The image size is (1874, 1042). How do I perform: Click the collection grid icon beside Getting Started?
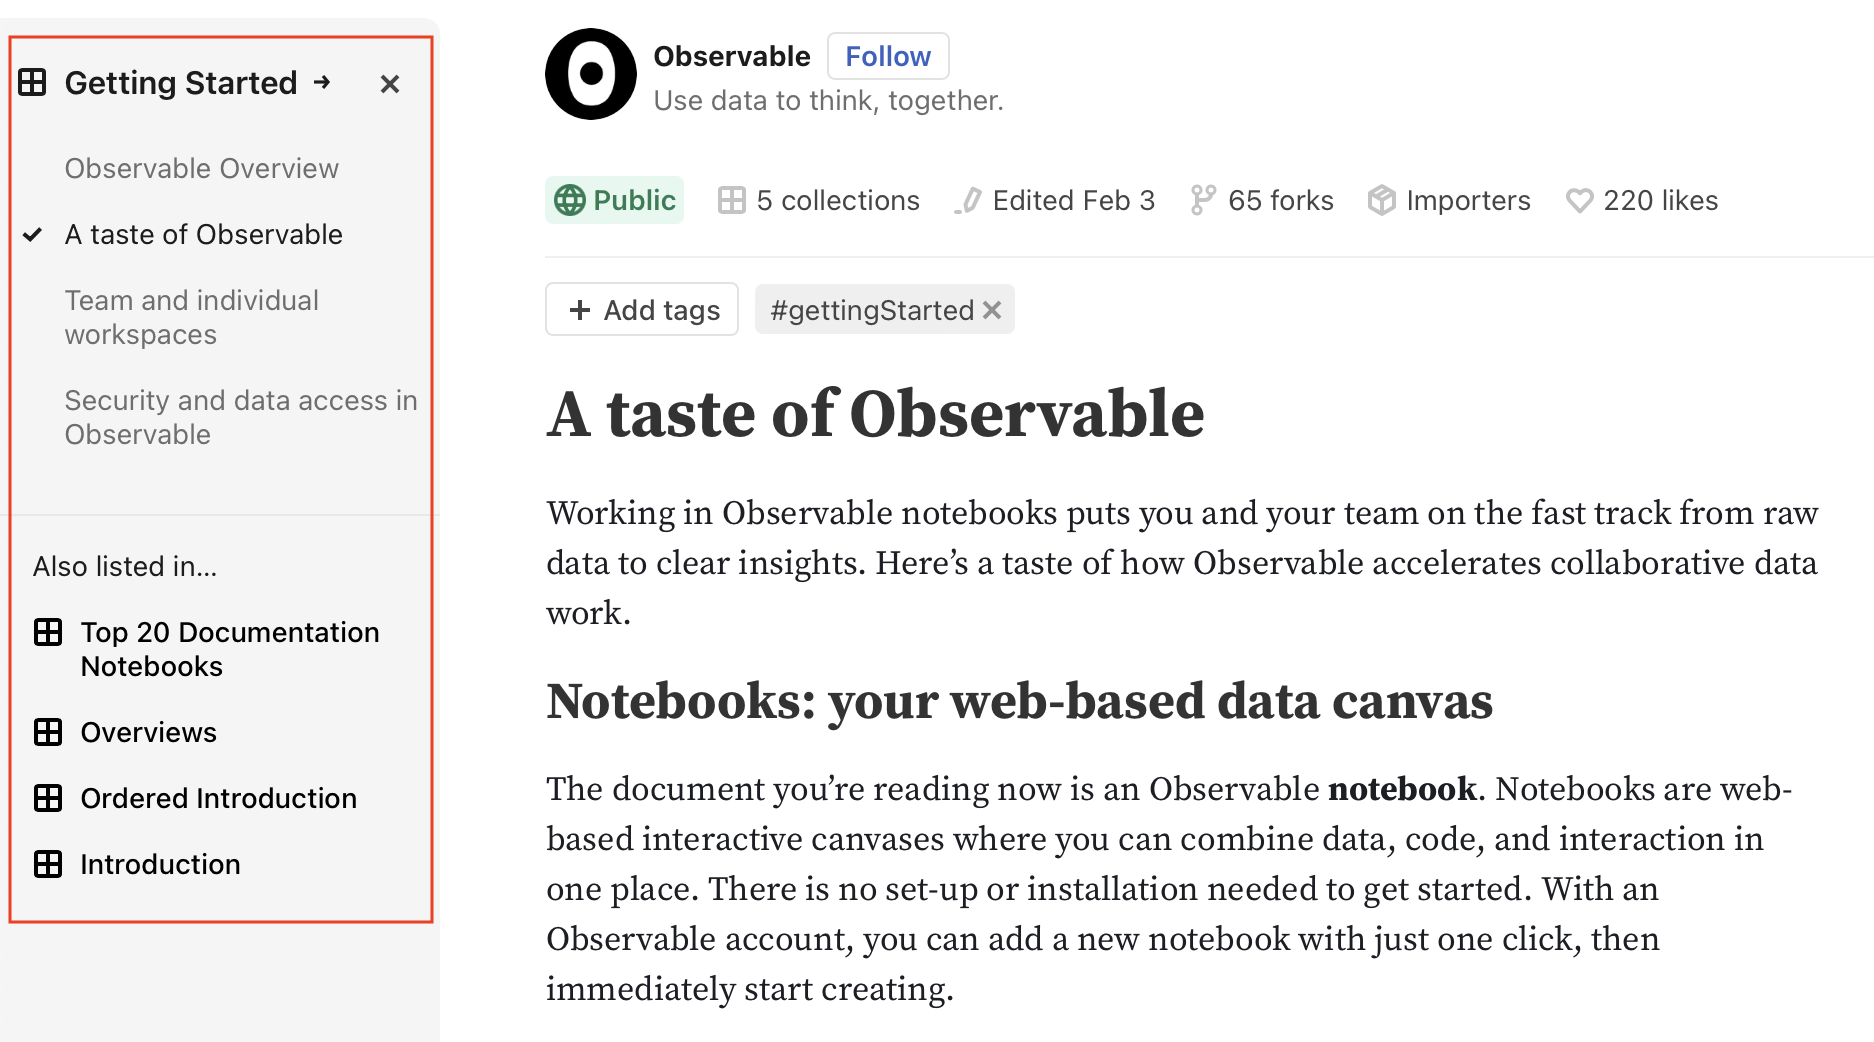(33, 83)
